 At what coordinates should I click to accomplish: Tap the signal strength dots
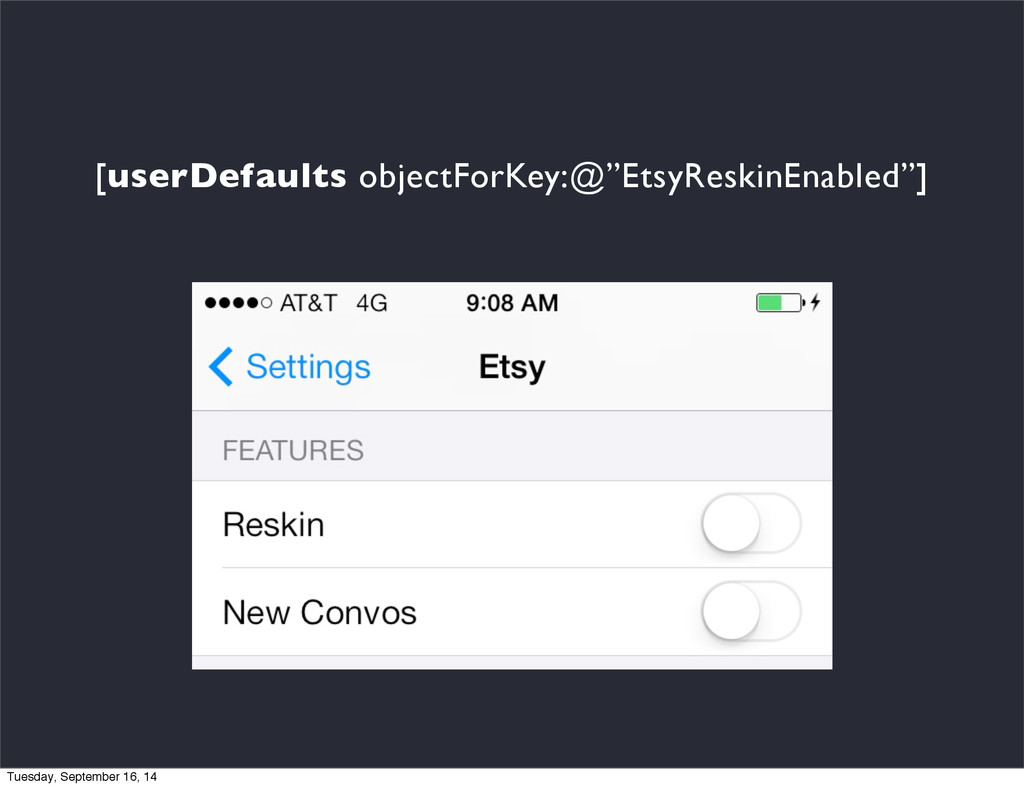click(x=238, y=303)
